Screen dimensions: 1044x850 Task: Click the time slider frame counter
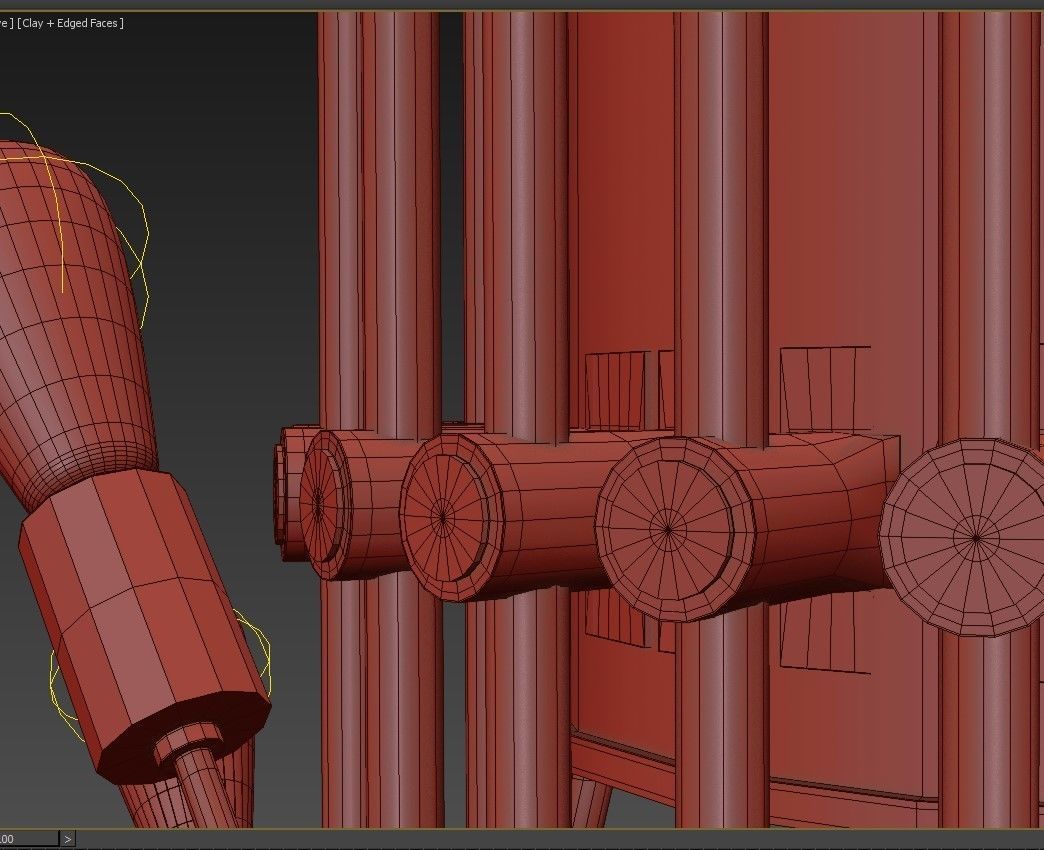pos(29,839)
